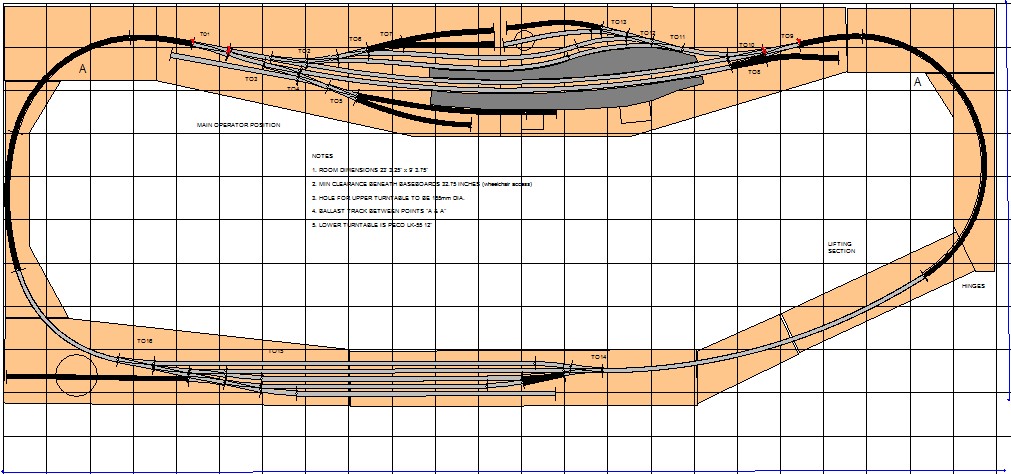Click the TO13 turnout label
1011x474 pixels.
click(618, 22)
